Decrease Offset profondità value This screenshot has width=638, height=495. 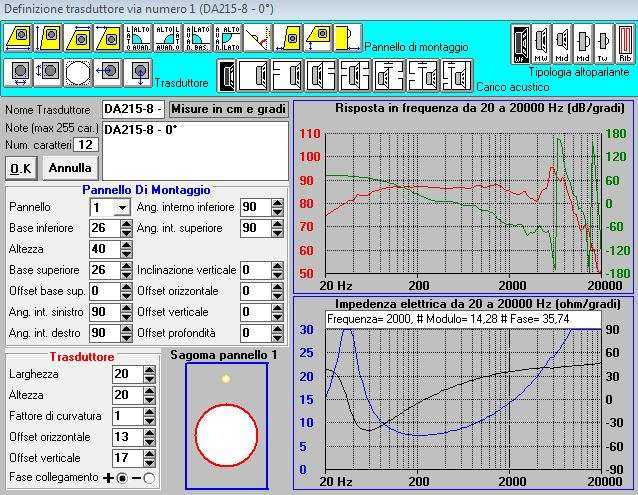pyautogui.click(x=277, y=338)
